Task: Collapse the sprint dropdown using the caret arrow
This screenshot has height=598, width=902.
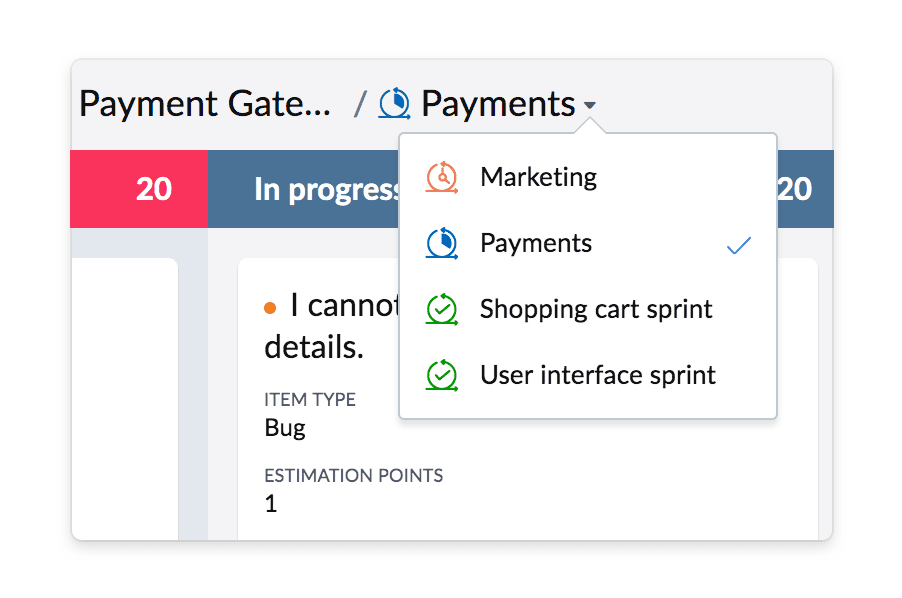Action: [590, 105]
